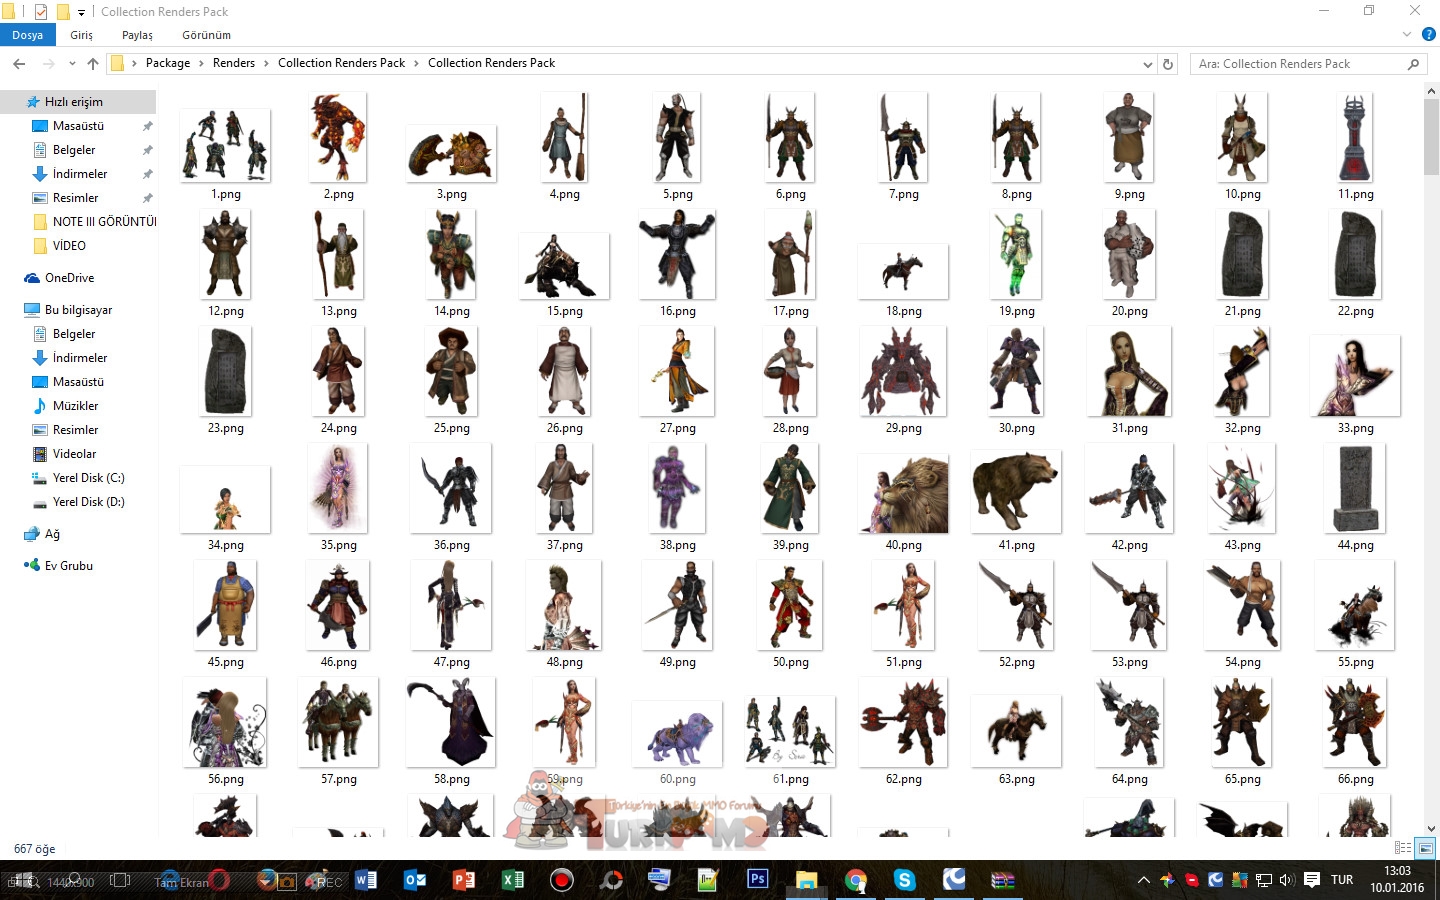1440x900 pixels.
Task: Switch to the Görünüm ribbon tab
Action: (x=206, y=35)
